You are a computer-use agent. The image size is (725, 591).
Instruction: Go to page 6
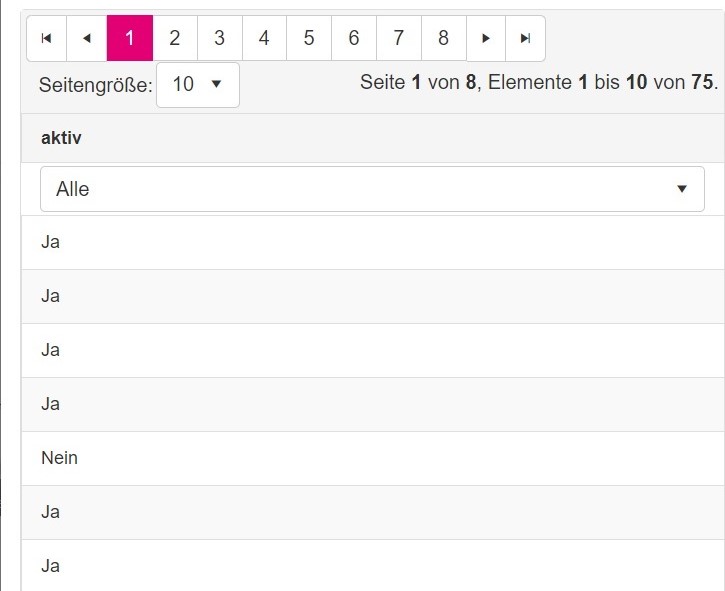354,38
